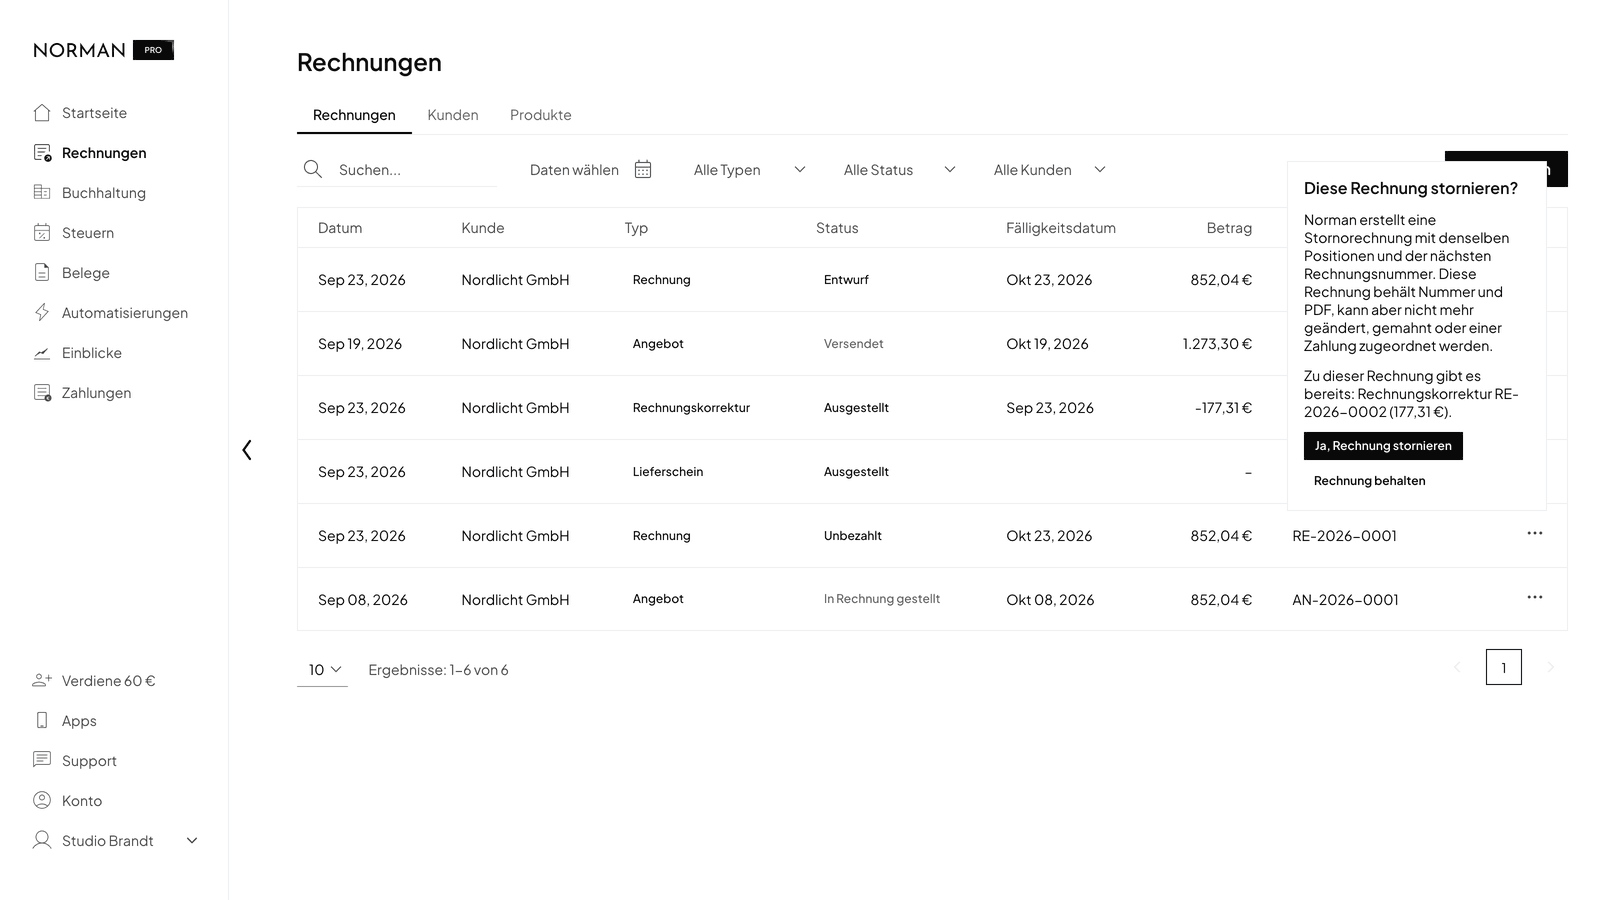This screenshot has height=900, width=1600.
Task: Expand the Alle Status filter
Action: tap(899, 170)
